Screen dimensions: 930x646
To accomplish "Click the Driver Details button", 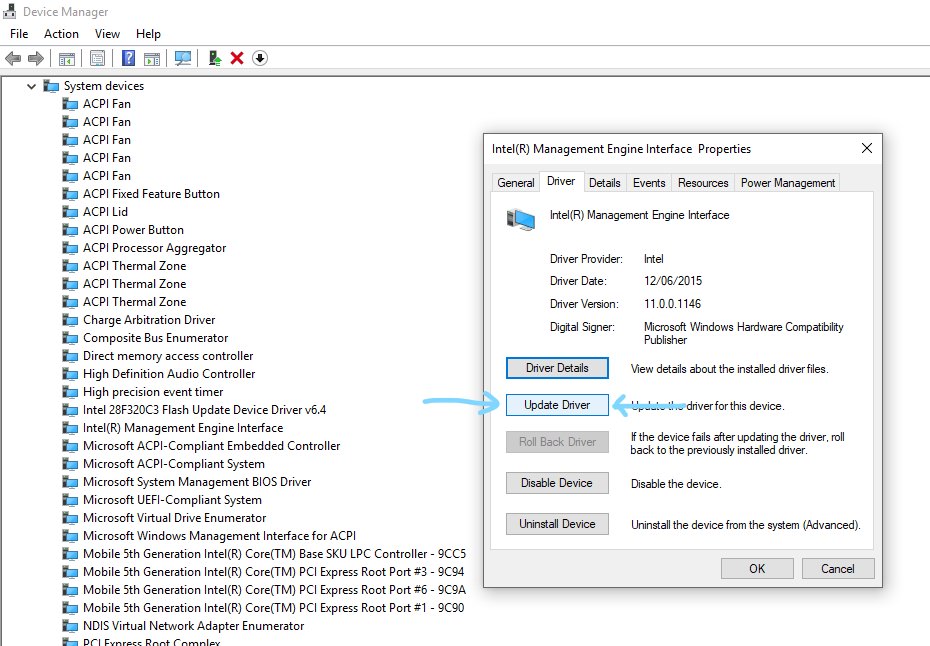I will click(557, 368).
